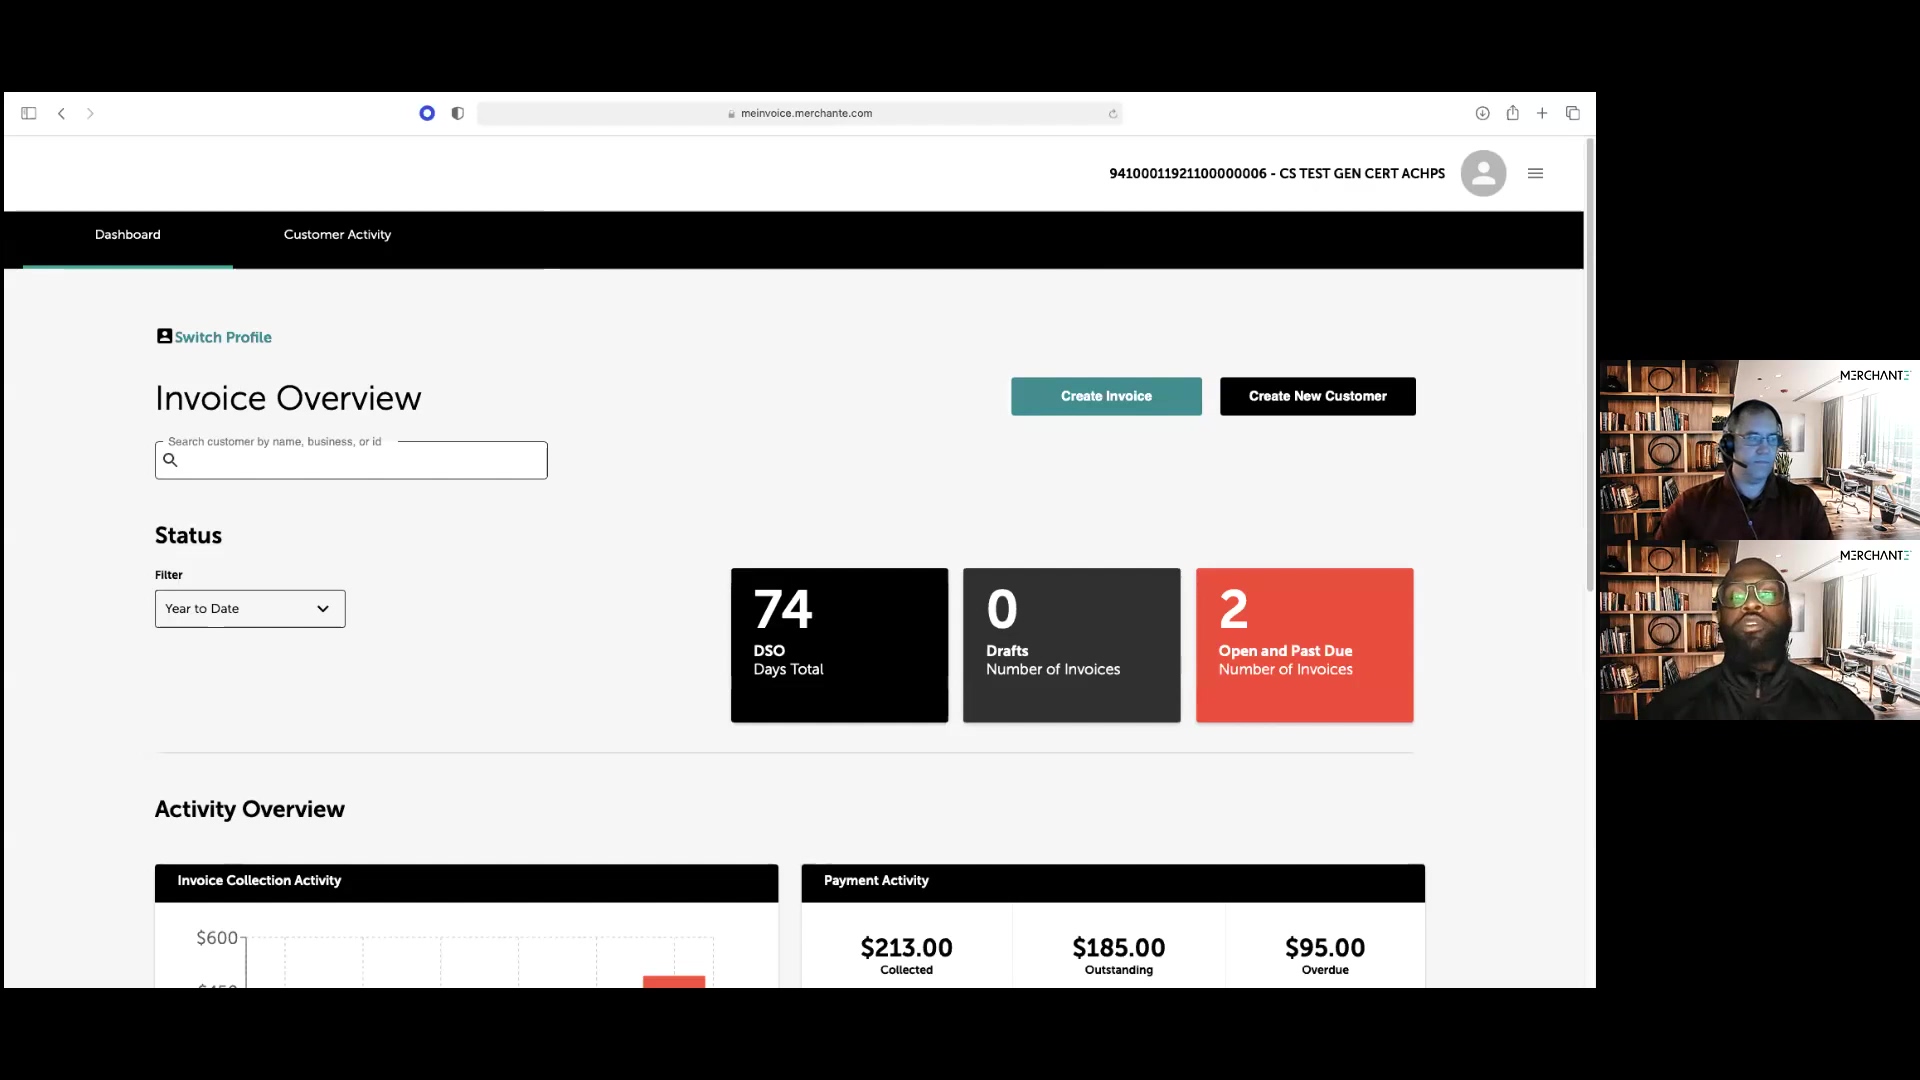Open the user profile avatar
1920x1080 pixels.
tap(1483, 174)
